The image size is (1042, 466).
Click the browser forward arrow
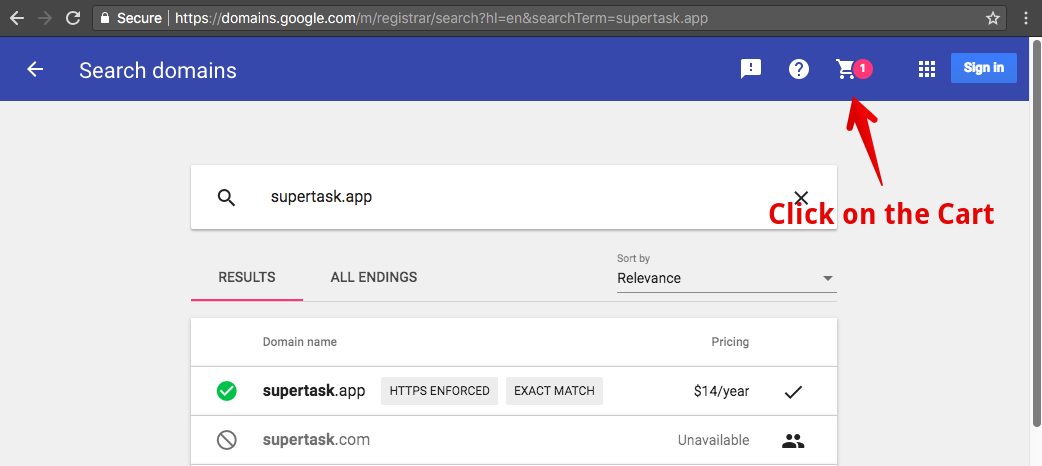45,18
